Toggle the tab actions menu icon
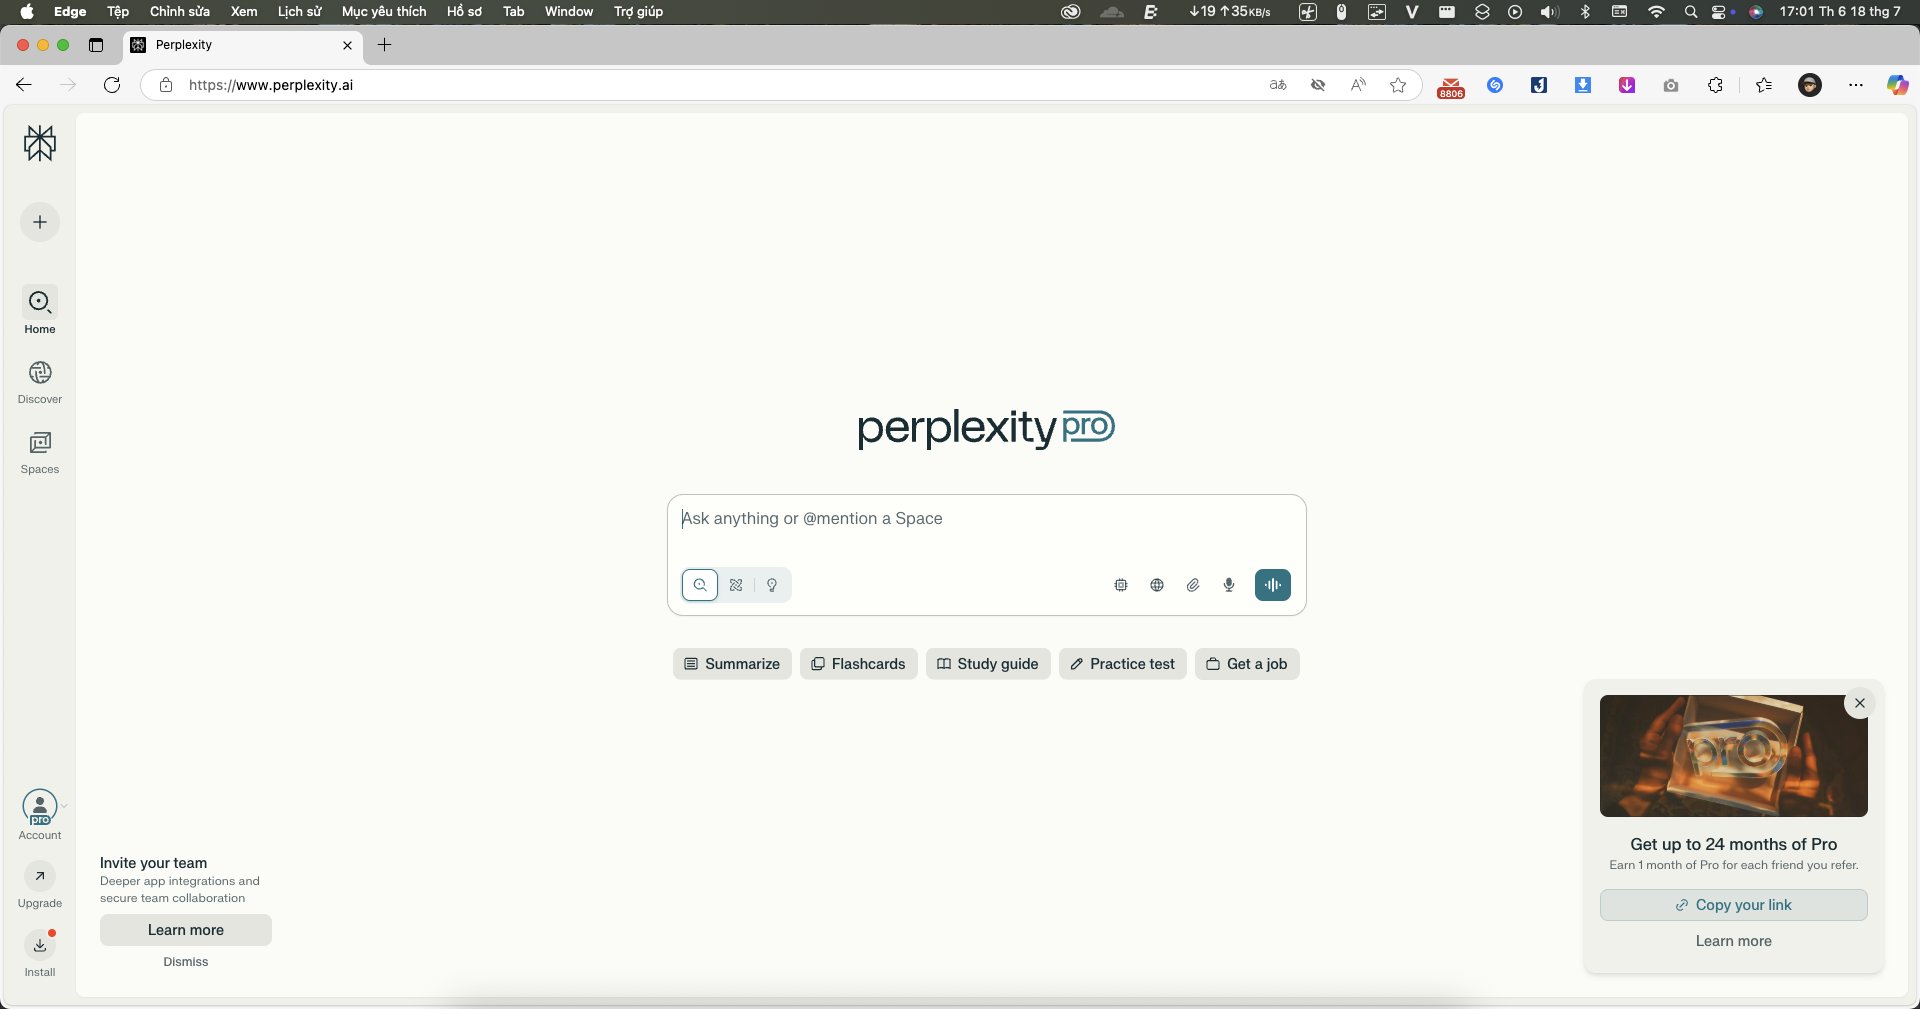The image size is (1920, 1009). point(96,45)
